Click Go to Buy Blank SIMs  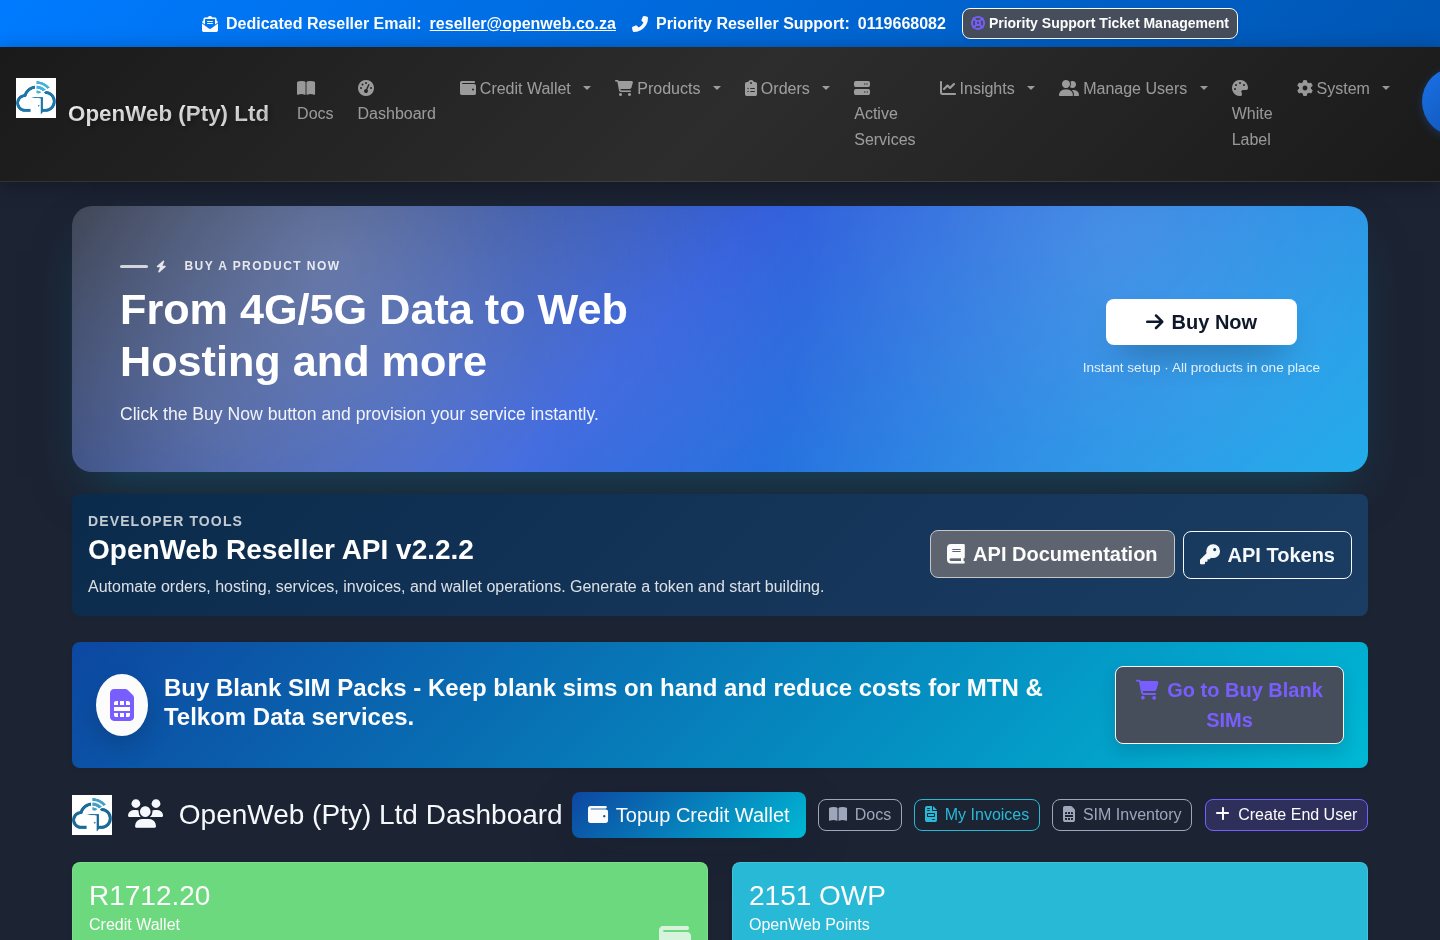click(x=1229, y=705)
